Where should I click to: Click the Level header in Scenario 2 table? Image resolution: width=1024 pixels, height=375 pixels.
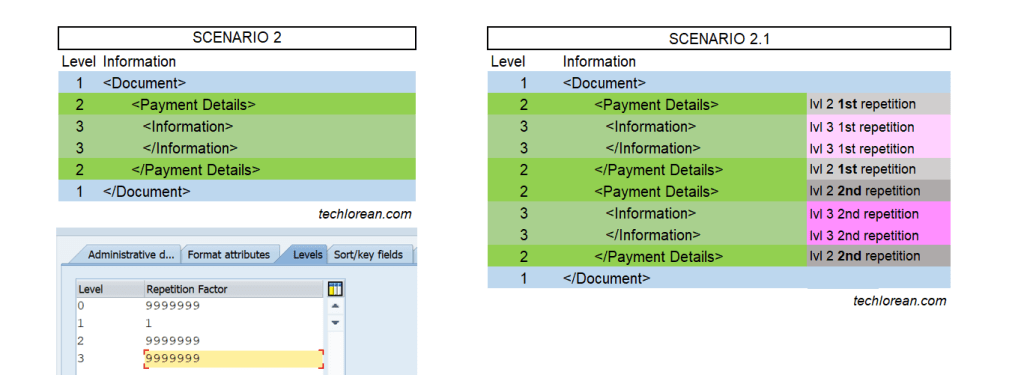(x=79, y=61)
